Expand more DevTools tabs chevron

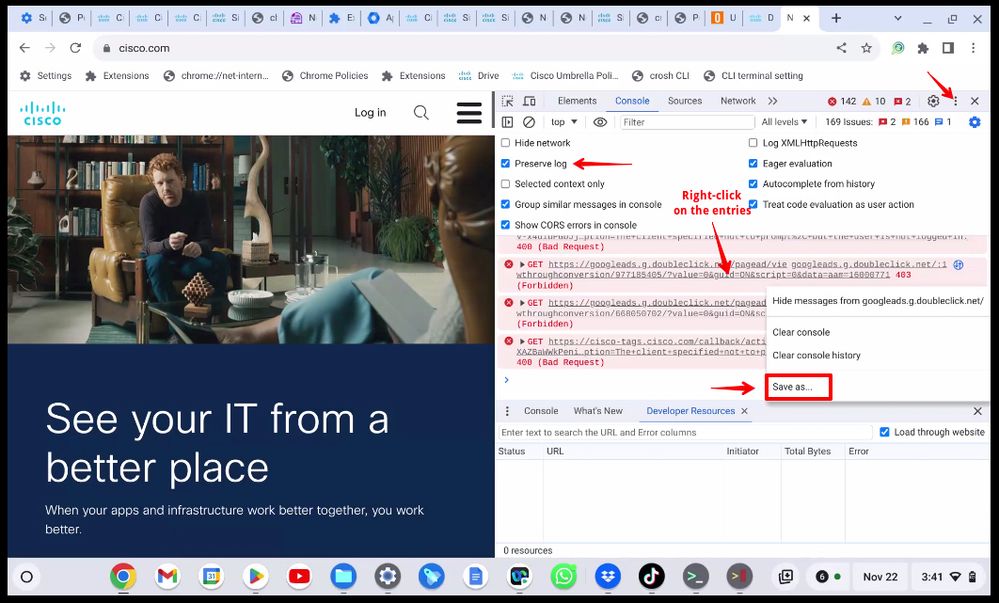(772, 101)
